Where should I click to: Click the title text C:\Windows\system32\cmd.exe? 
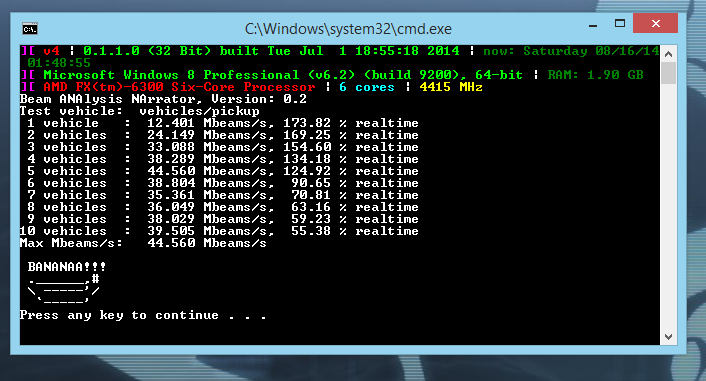348,29
